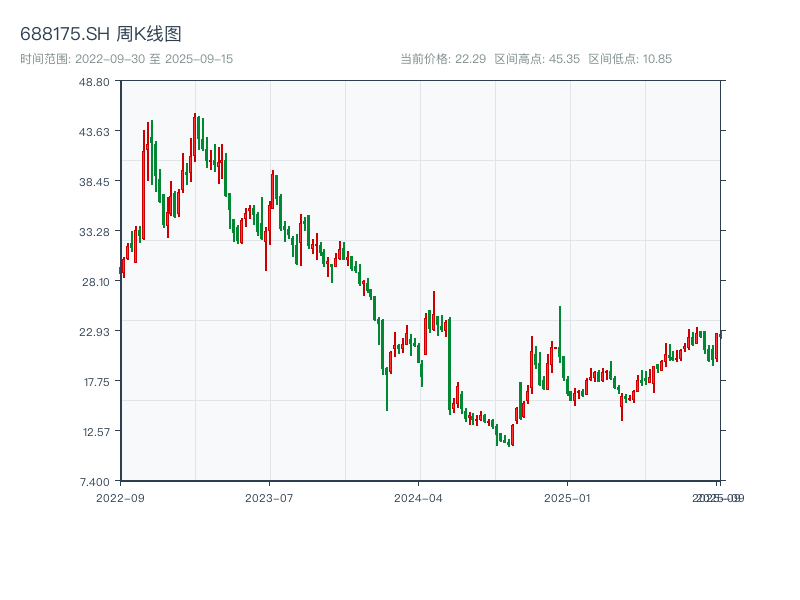Click the 688175.SH 周K线图 chart title
The width and height of the screenshot is (800, 600).
coord(101,35)
